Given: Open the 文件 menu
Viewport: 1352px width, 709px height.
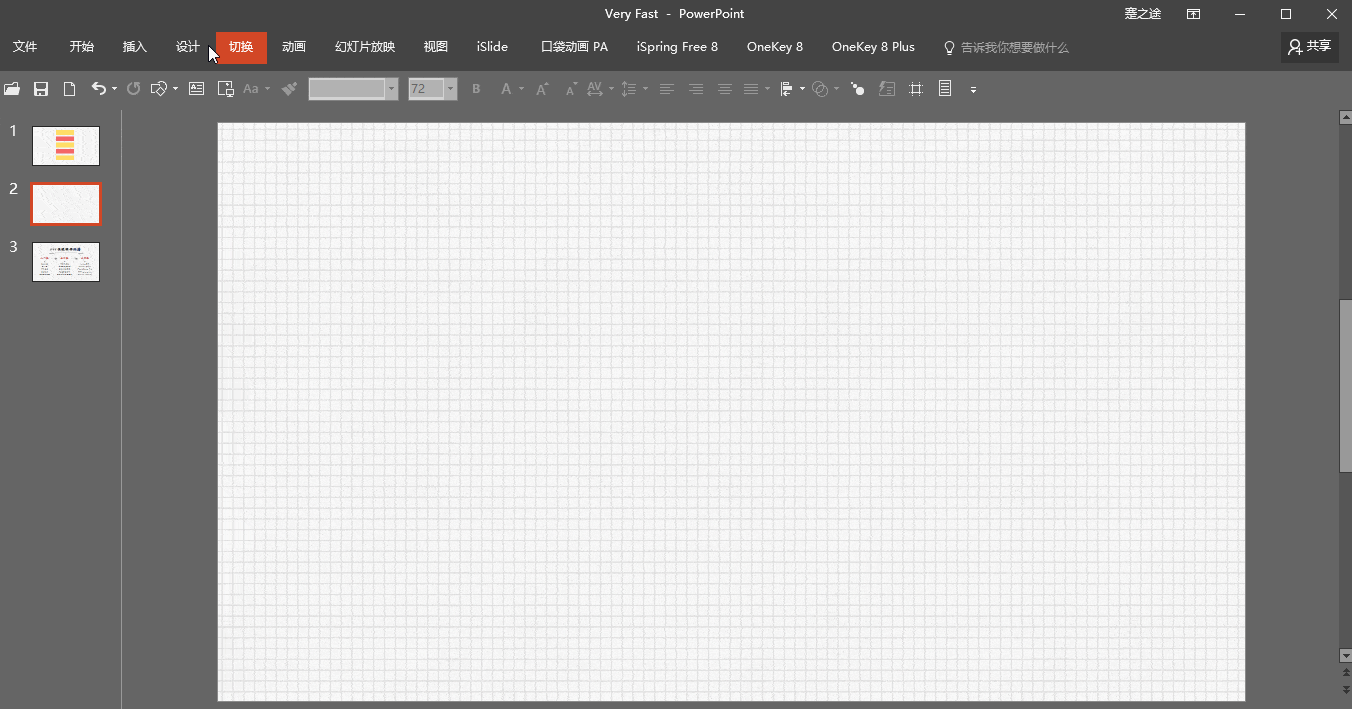Looking at the screenshot, I should 25,47.
